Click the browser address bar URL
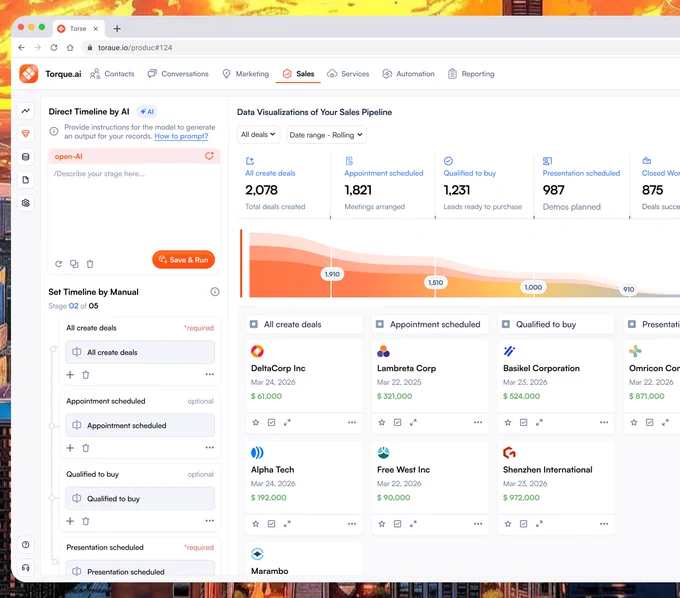The image size is (680, 598). (x=135, y=48)
